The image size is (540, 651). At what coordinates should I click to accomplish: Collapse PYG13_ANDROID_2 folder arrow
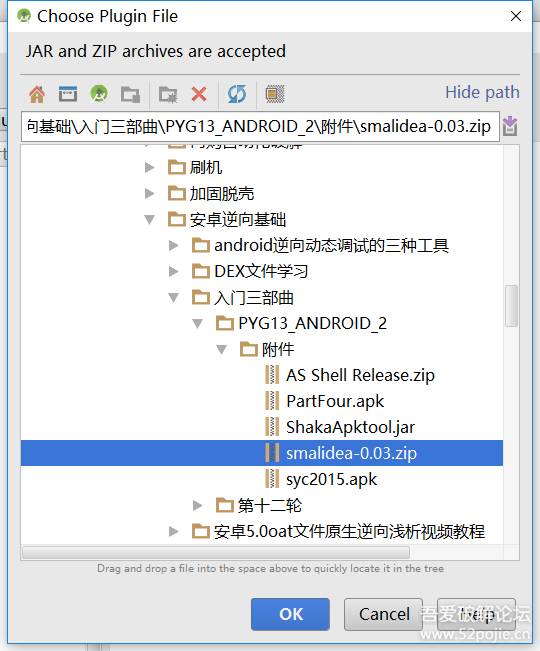[x=198, y=323]
